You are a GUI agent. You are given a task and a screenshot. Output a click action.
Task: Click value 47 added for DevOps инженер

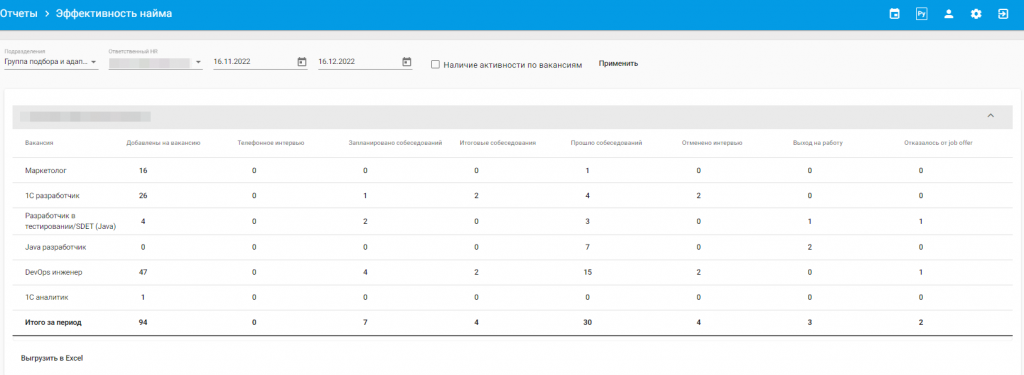click(143, 272)
